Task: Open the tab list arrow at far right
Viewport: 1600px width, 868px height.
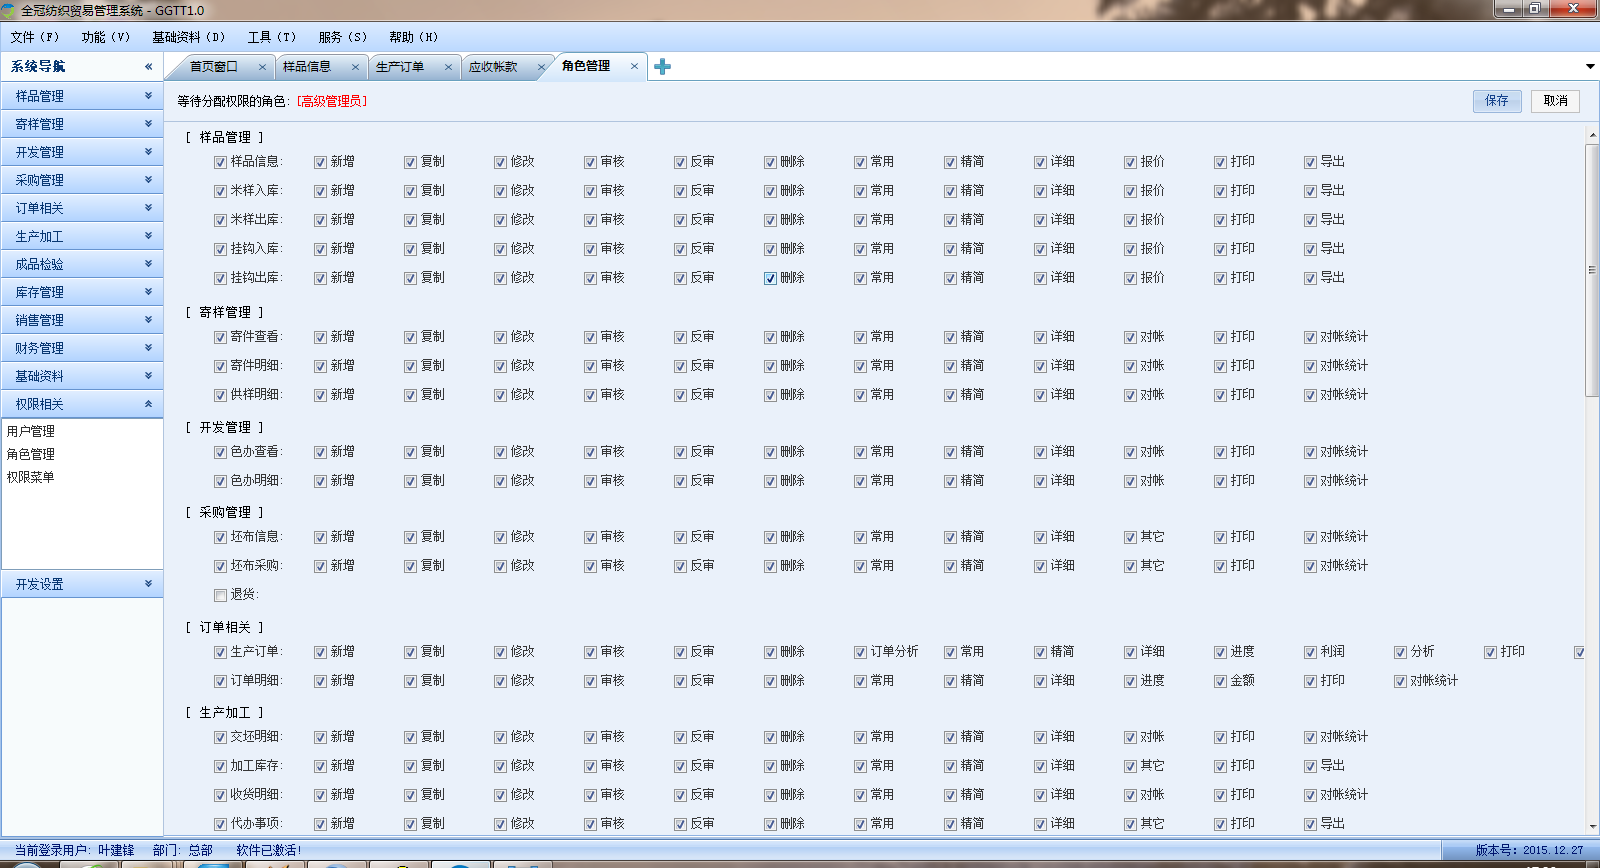Action: 1590,67
